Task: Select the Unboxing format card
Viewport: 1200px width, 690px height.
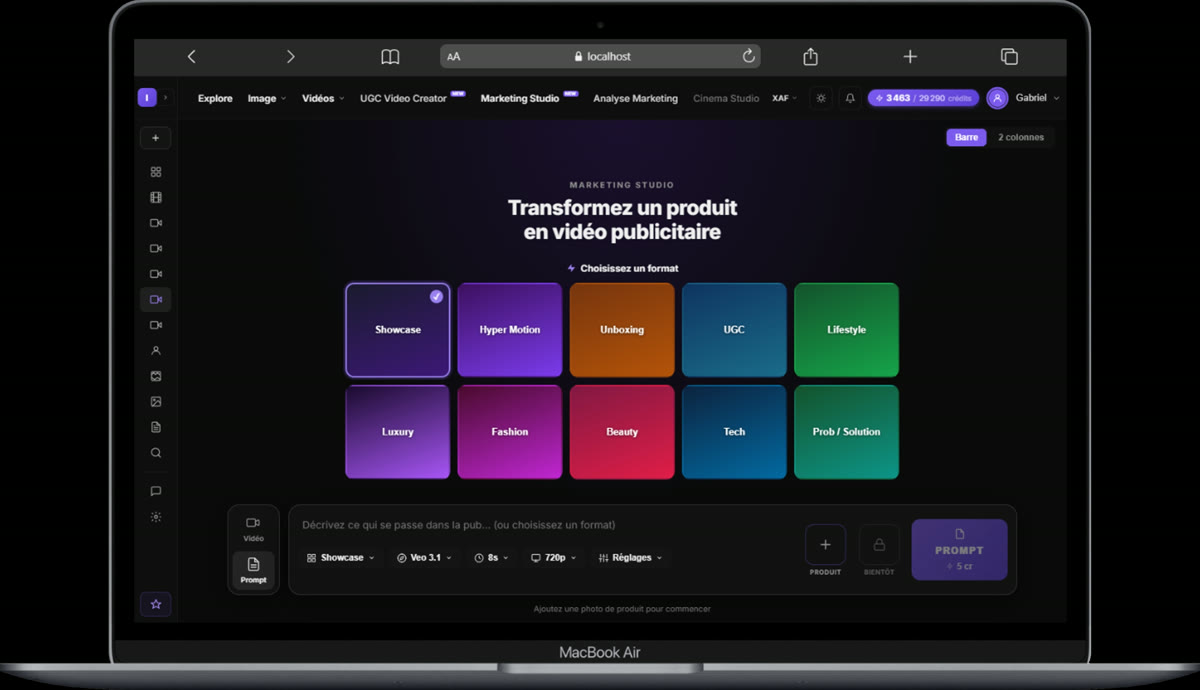Action: (x=622, y=330)
